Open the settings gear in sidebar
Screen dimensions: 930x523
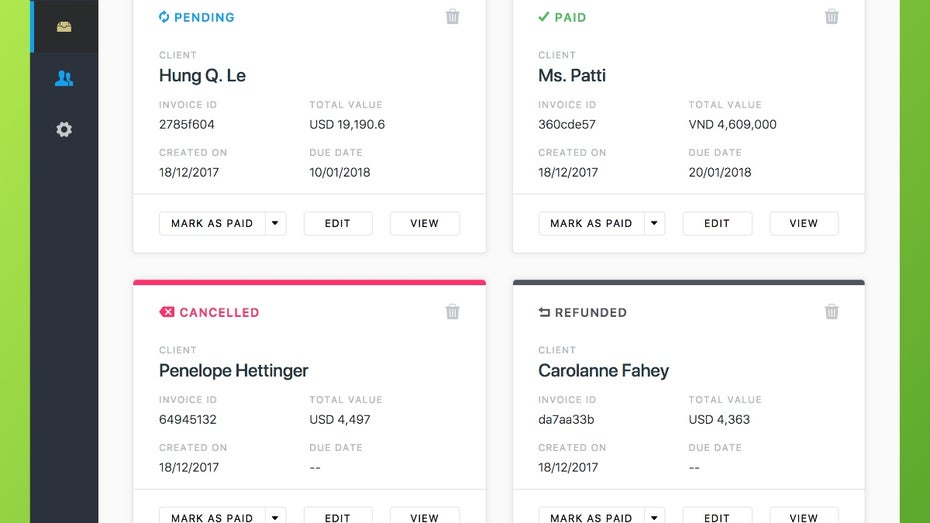click(64, 129)
